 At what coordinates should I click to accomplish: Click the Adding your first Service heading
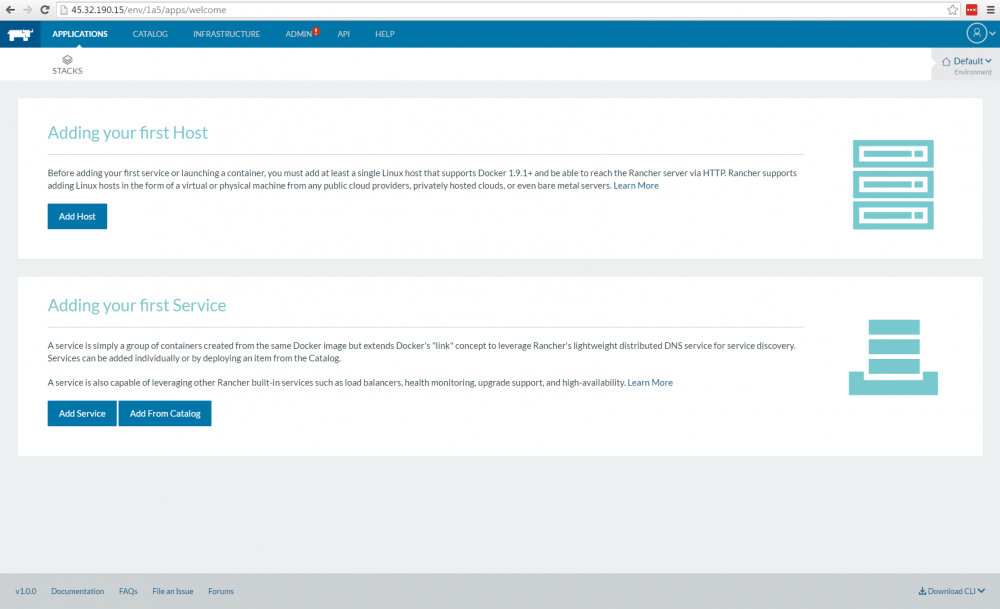pos(136,305)
